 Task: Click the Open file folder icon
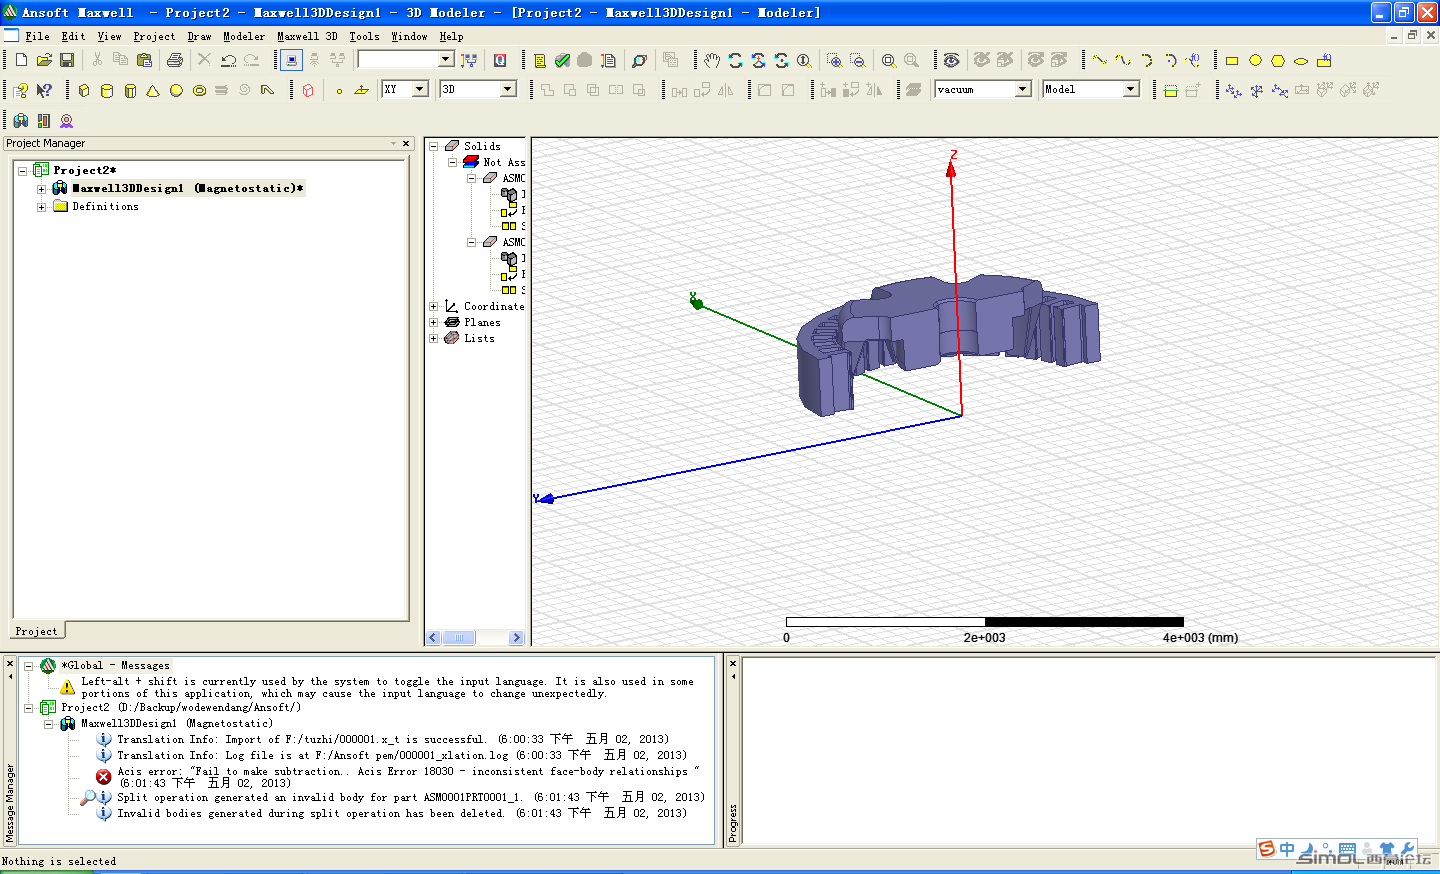44,61
